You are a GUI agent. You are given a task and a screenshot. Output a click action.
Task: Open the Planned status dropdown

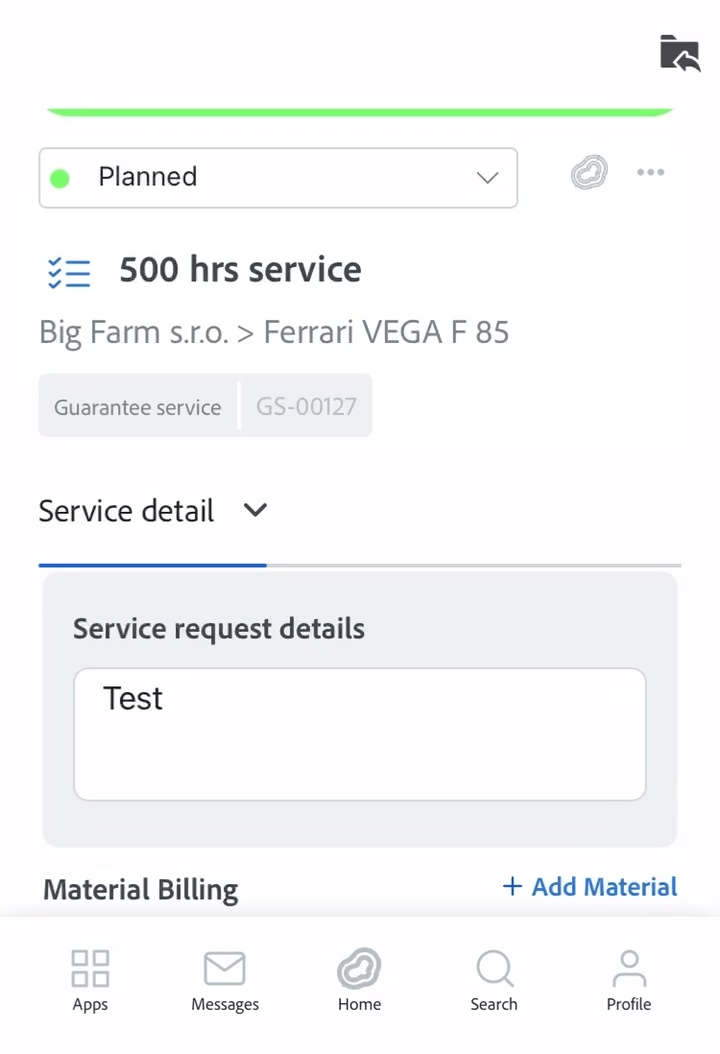click(278, 177)
